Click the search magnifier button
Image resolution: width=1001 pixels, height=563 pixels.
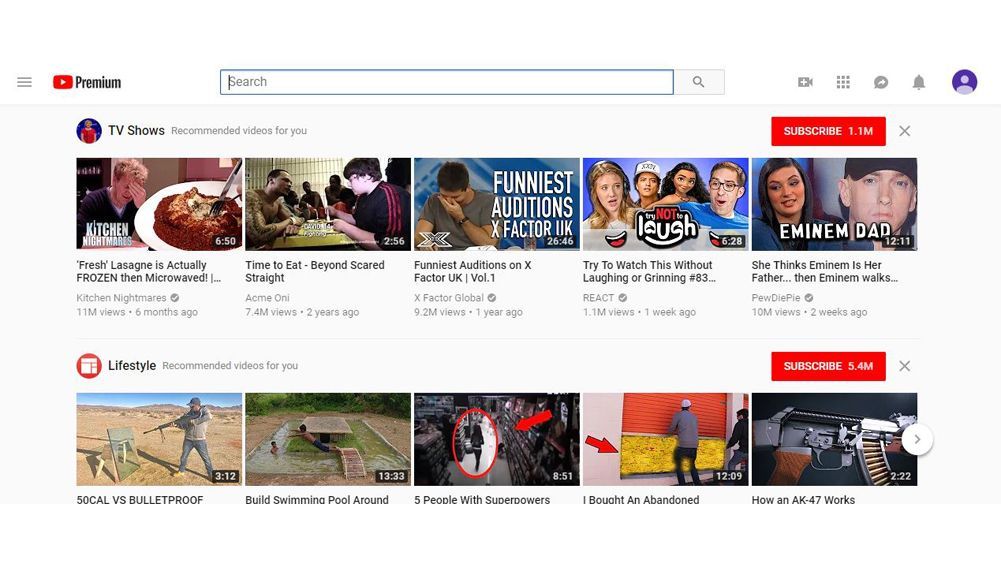(x=699, y=82)
